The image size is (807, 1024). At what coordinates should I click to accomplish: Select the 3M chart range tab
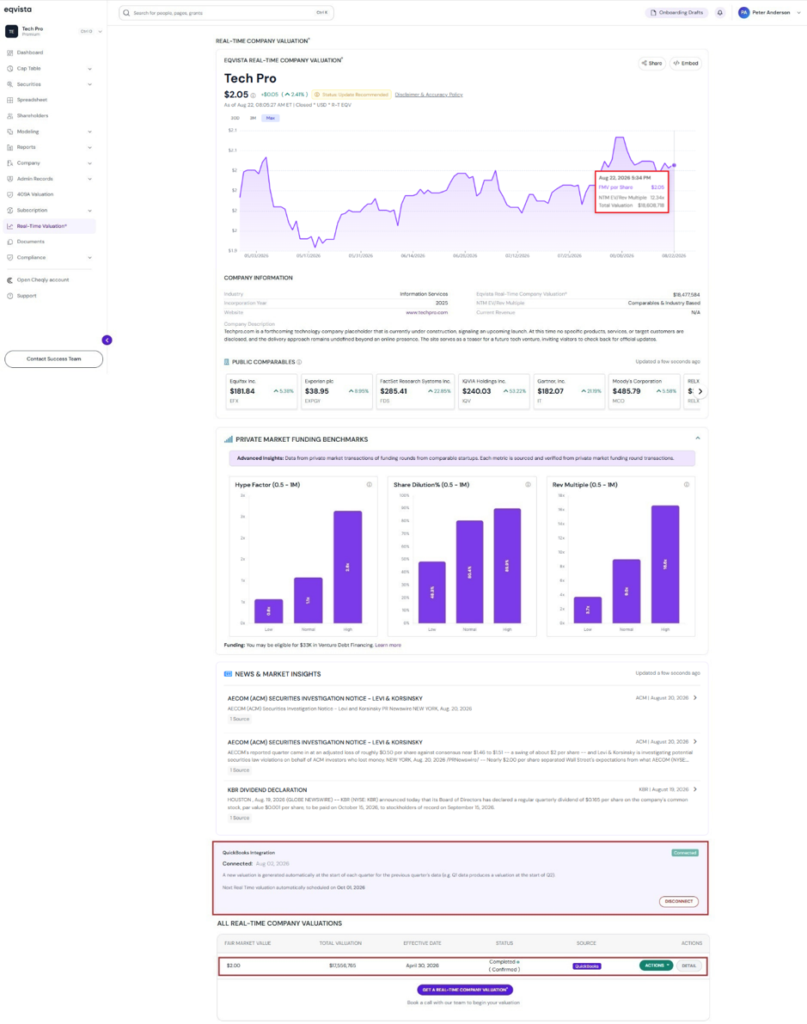tap(253, 118)
